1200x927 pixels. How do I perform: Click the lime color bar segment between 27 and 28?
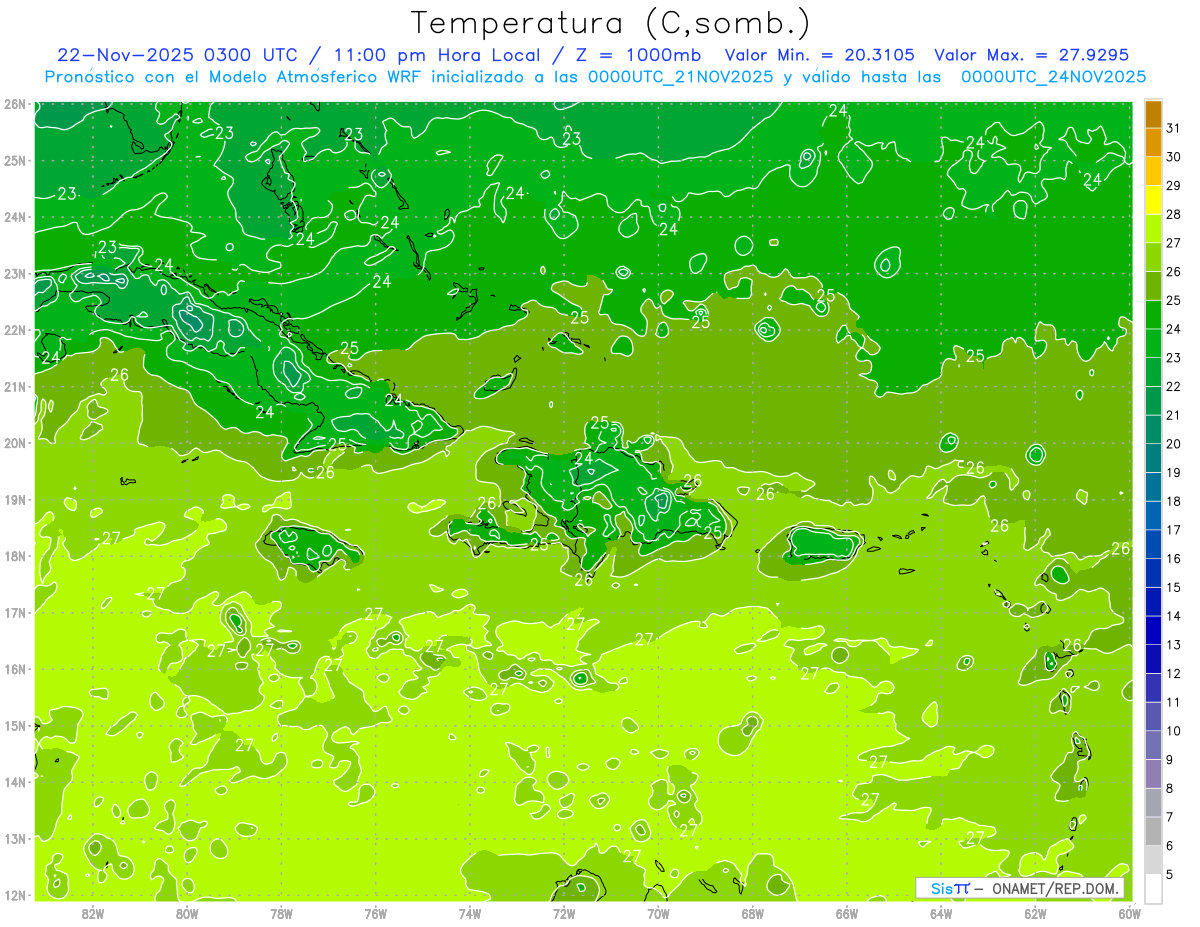pos(1153,229)
